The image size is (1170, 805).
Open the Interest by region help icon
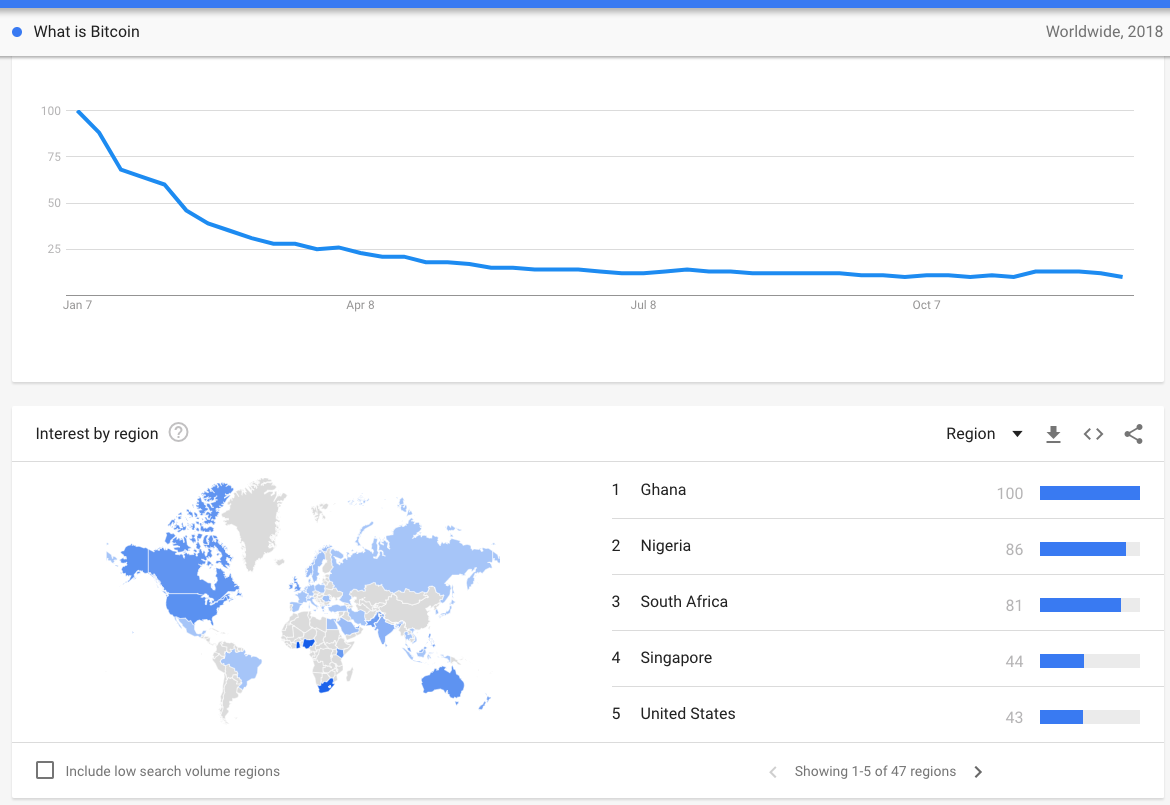click(178, 433)
